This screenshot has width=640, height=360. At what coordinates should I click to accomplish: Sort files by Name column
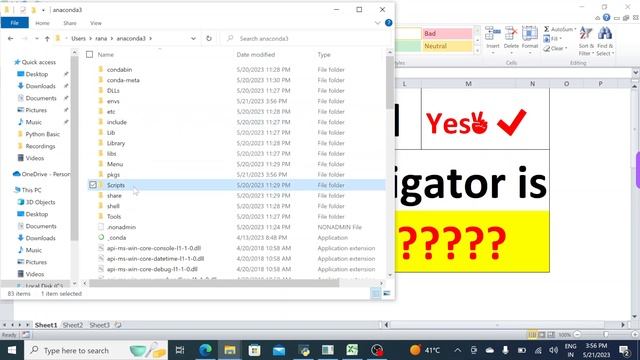coord(106,54)
